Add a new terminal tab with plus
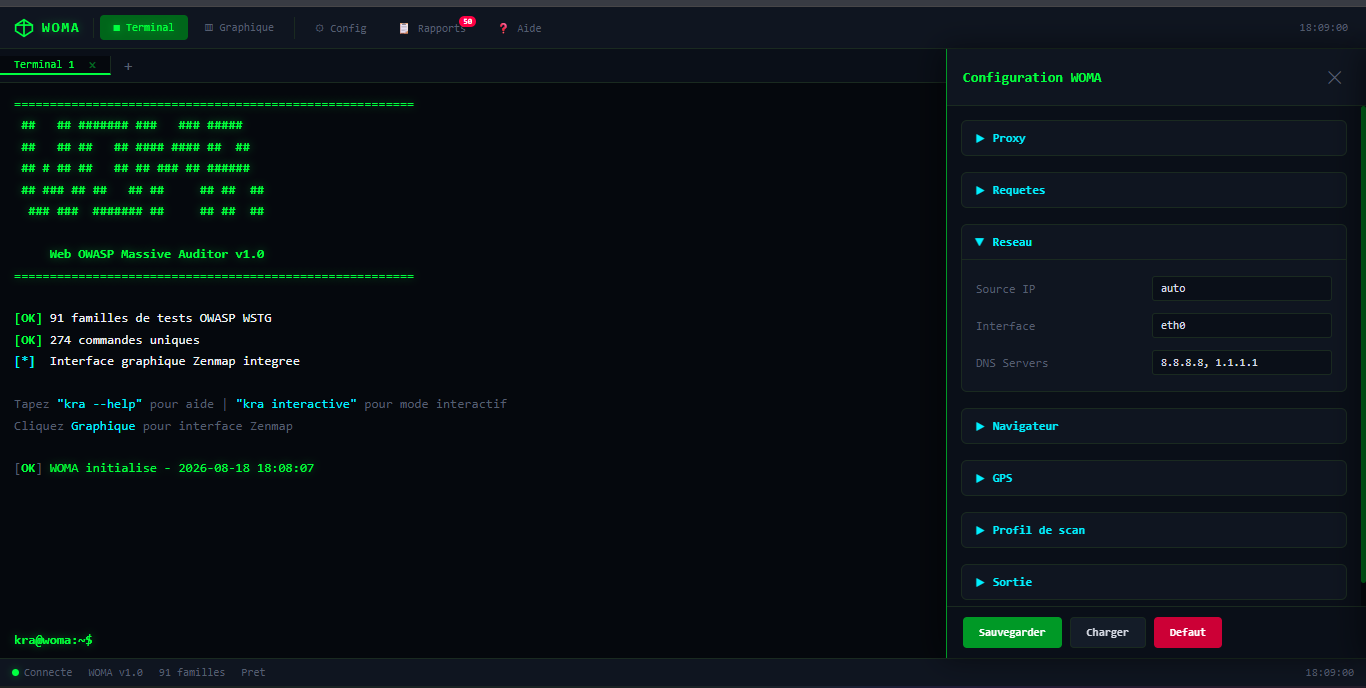The width and height of the screenshot is (1366, 688). click(128, 66)
